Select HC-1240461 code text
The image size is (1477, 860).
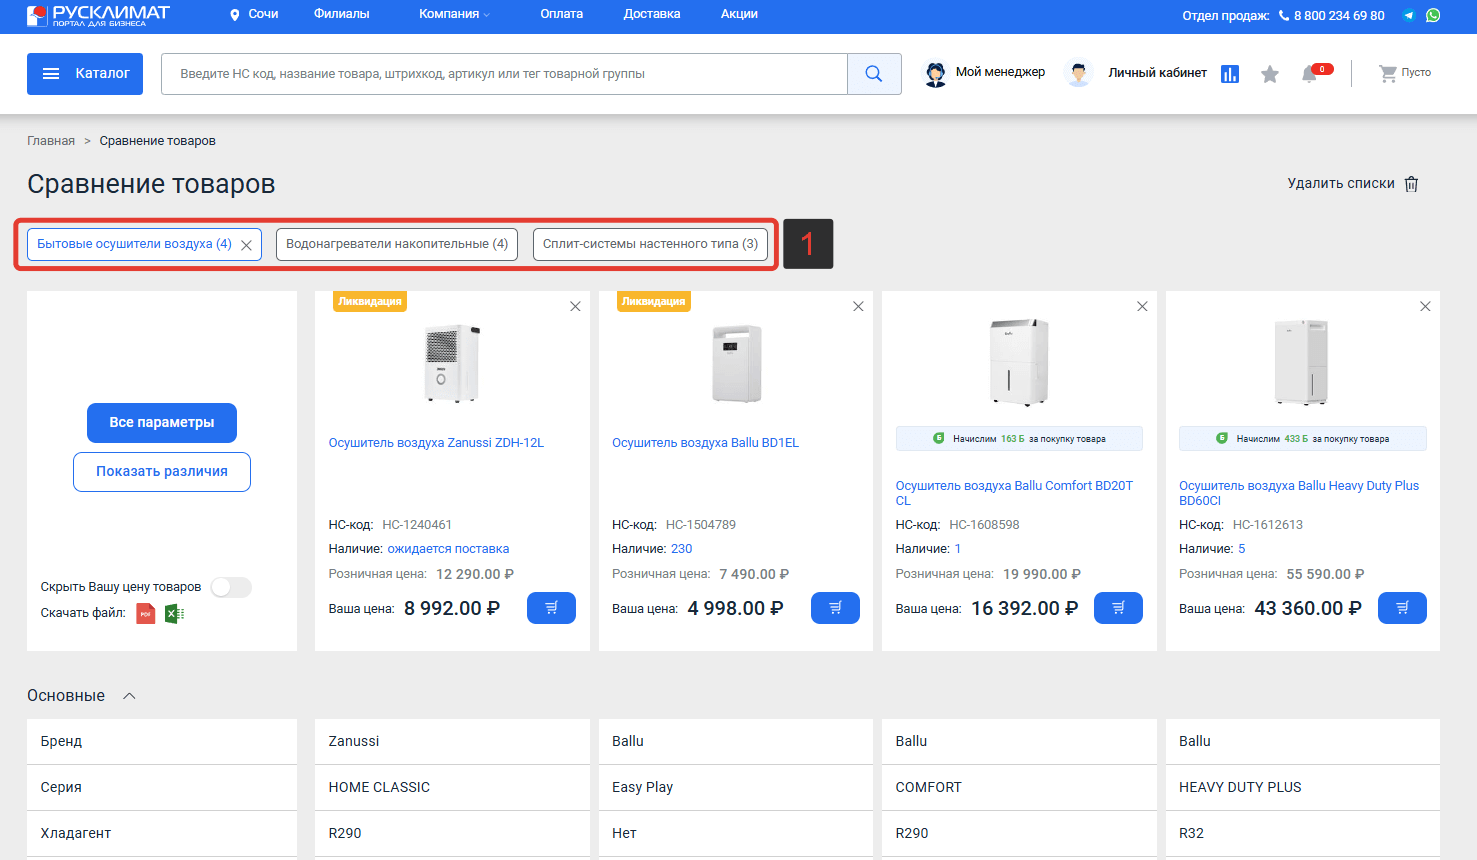417,525
